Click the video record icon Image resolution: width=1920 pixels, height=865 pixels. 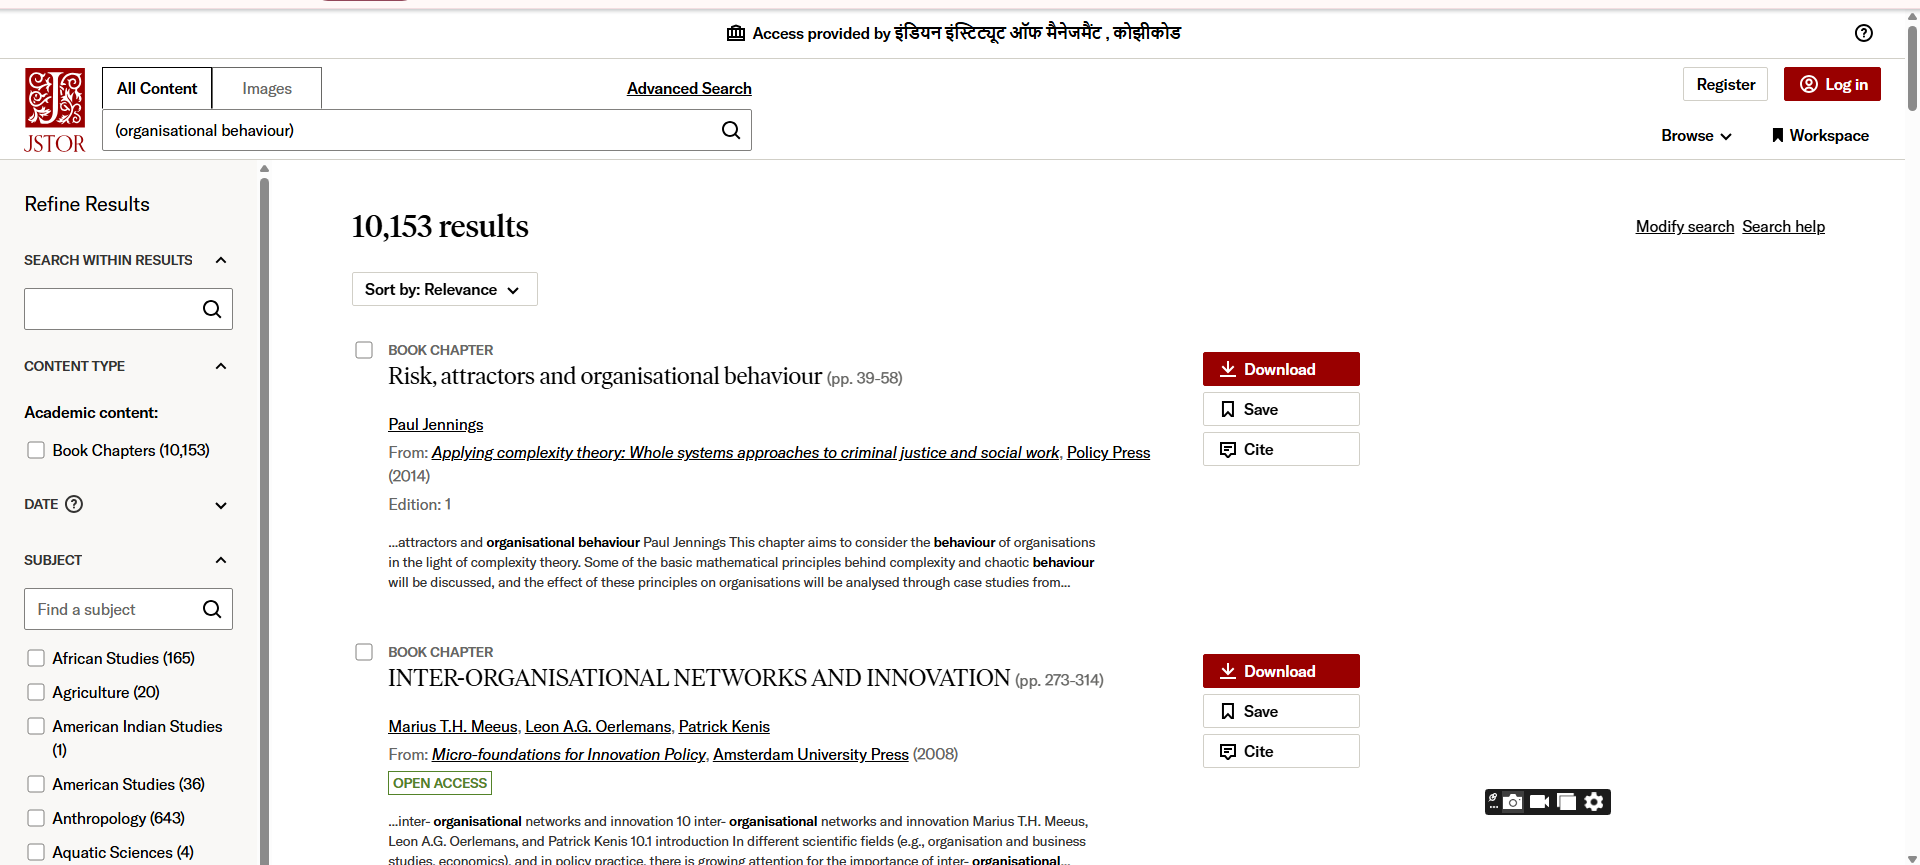pyautogui.click(x=1540, y=802)
